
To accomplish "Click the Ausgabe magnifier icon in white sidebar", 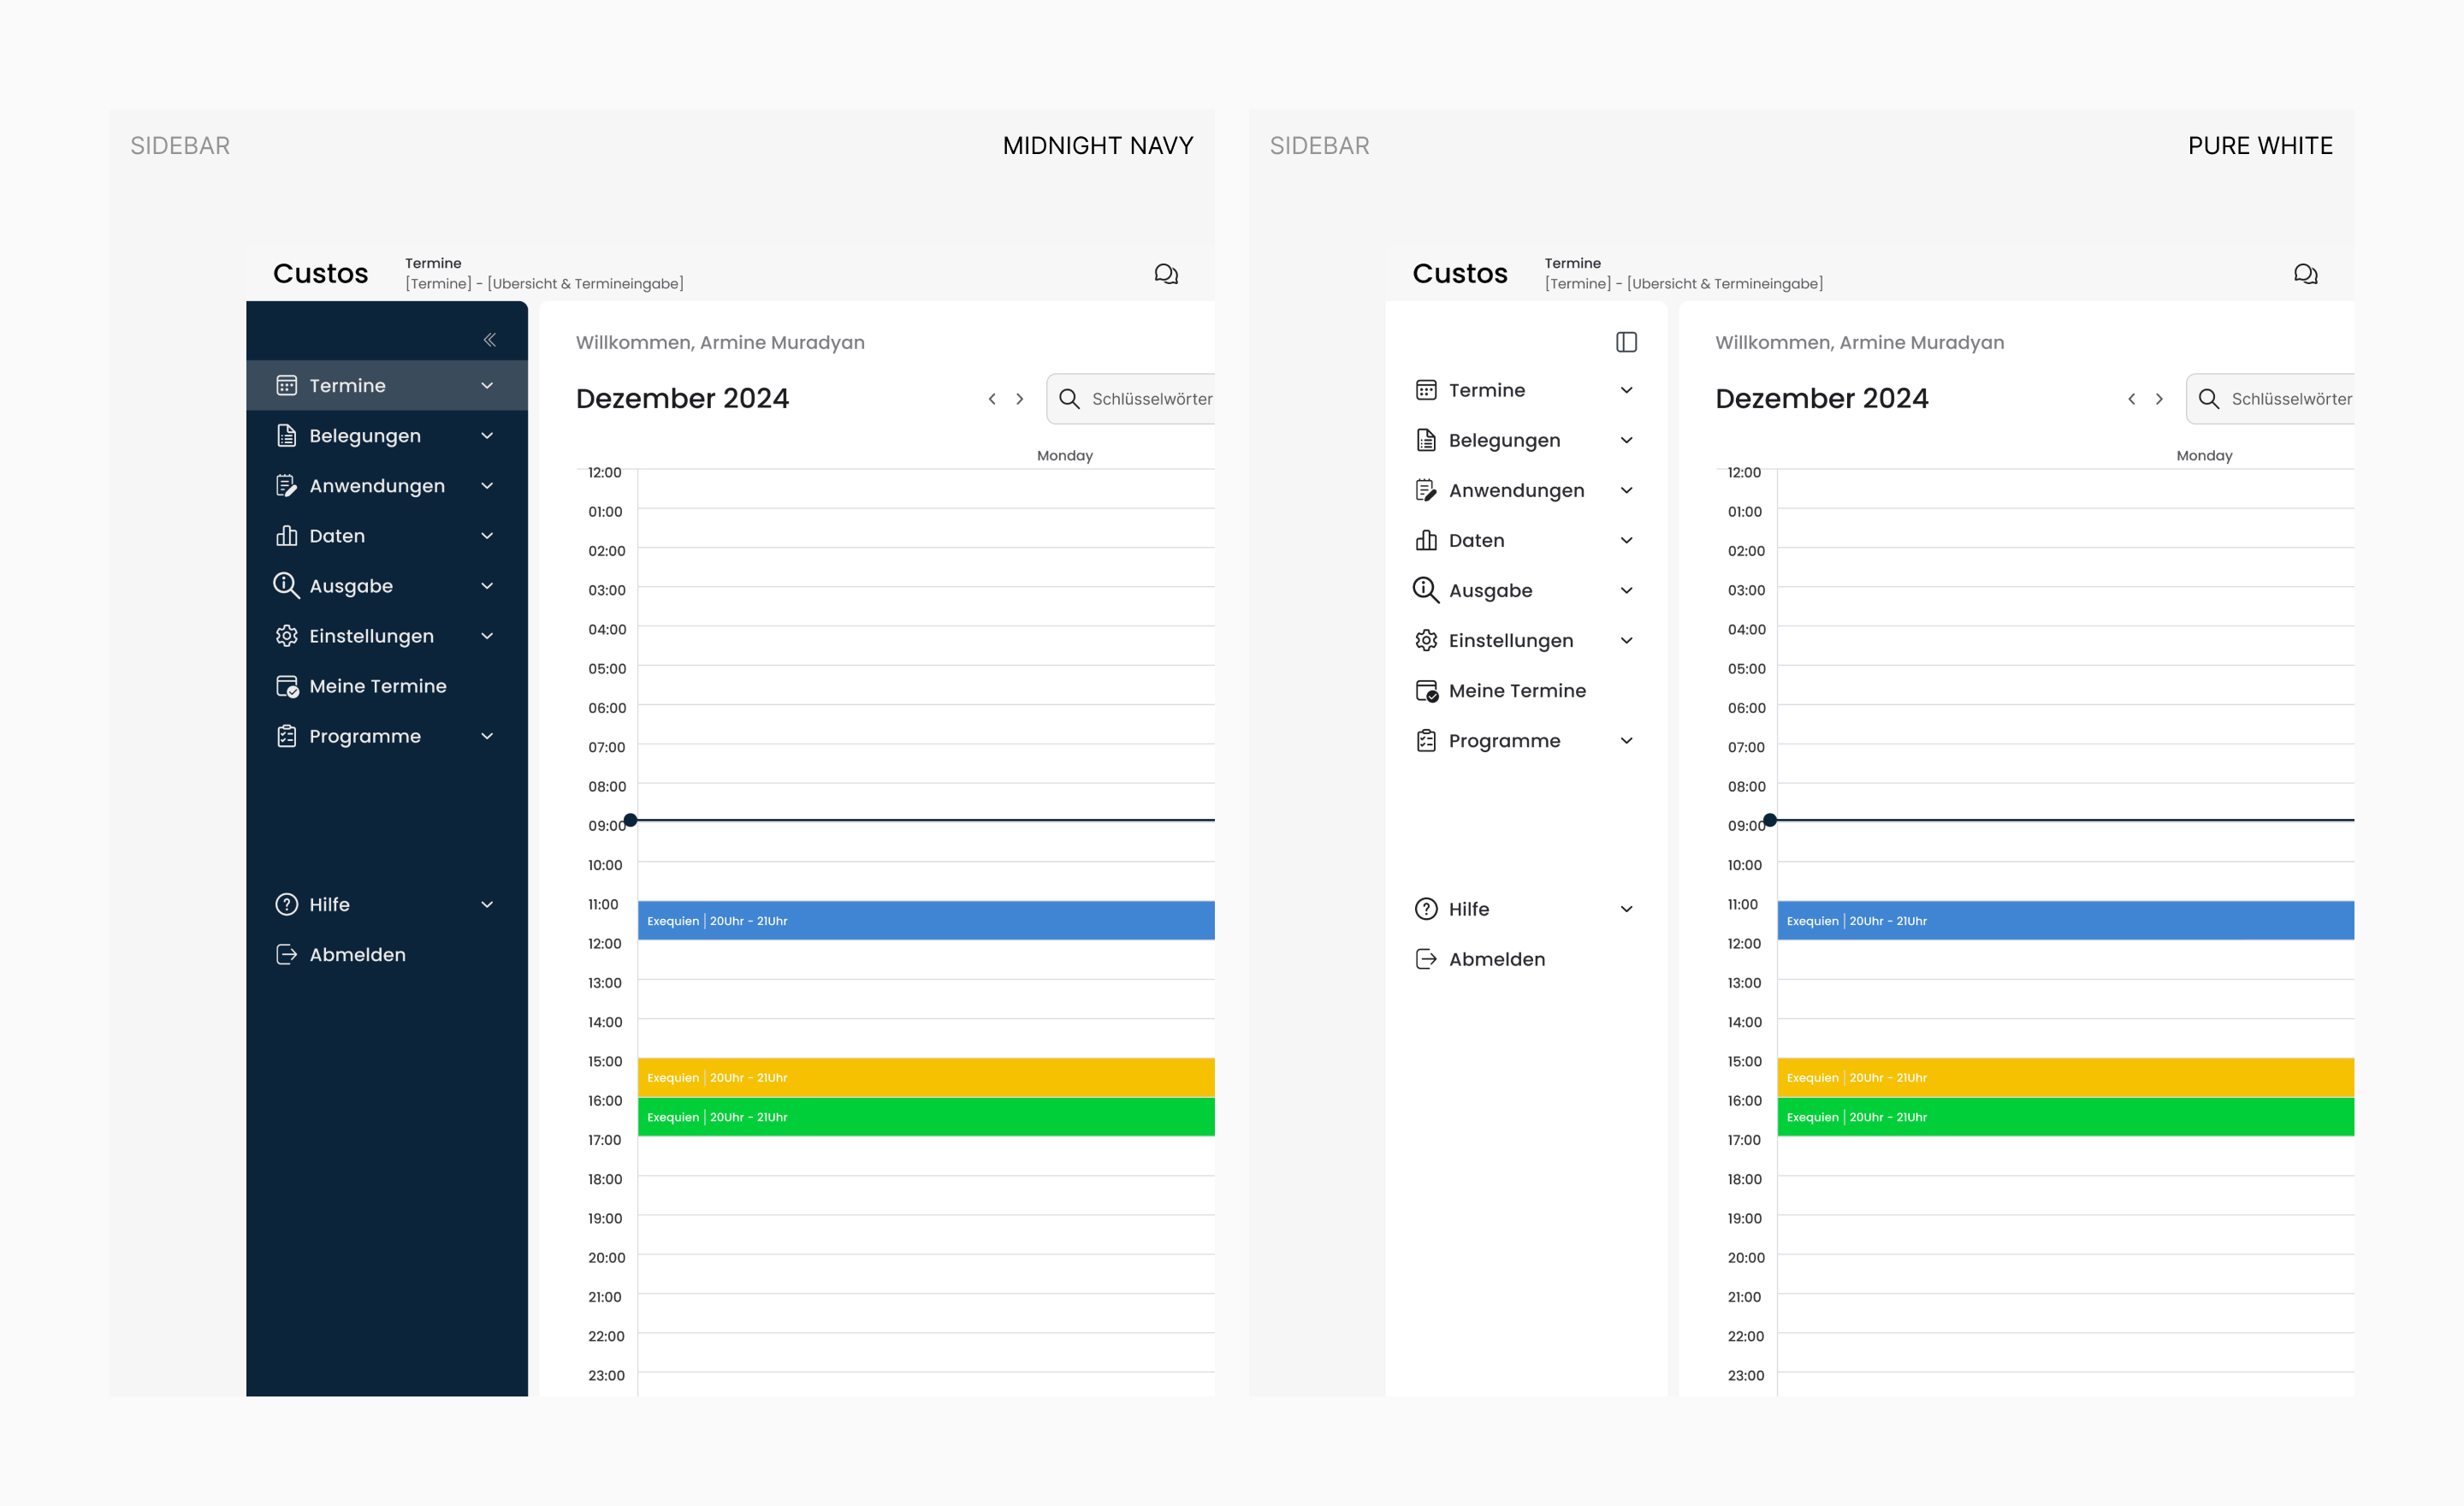I will click(1426, 590).
